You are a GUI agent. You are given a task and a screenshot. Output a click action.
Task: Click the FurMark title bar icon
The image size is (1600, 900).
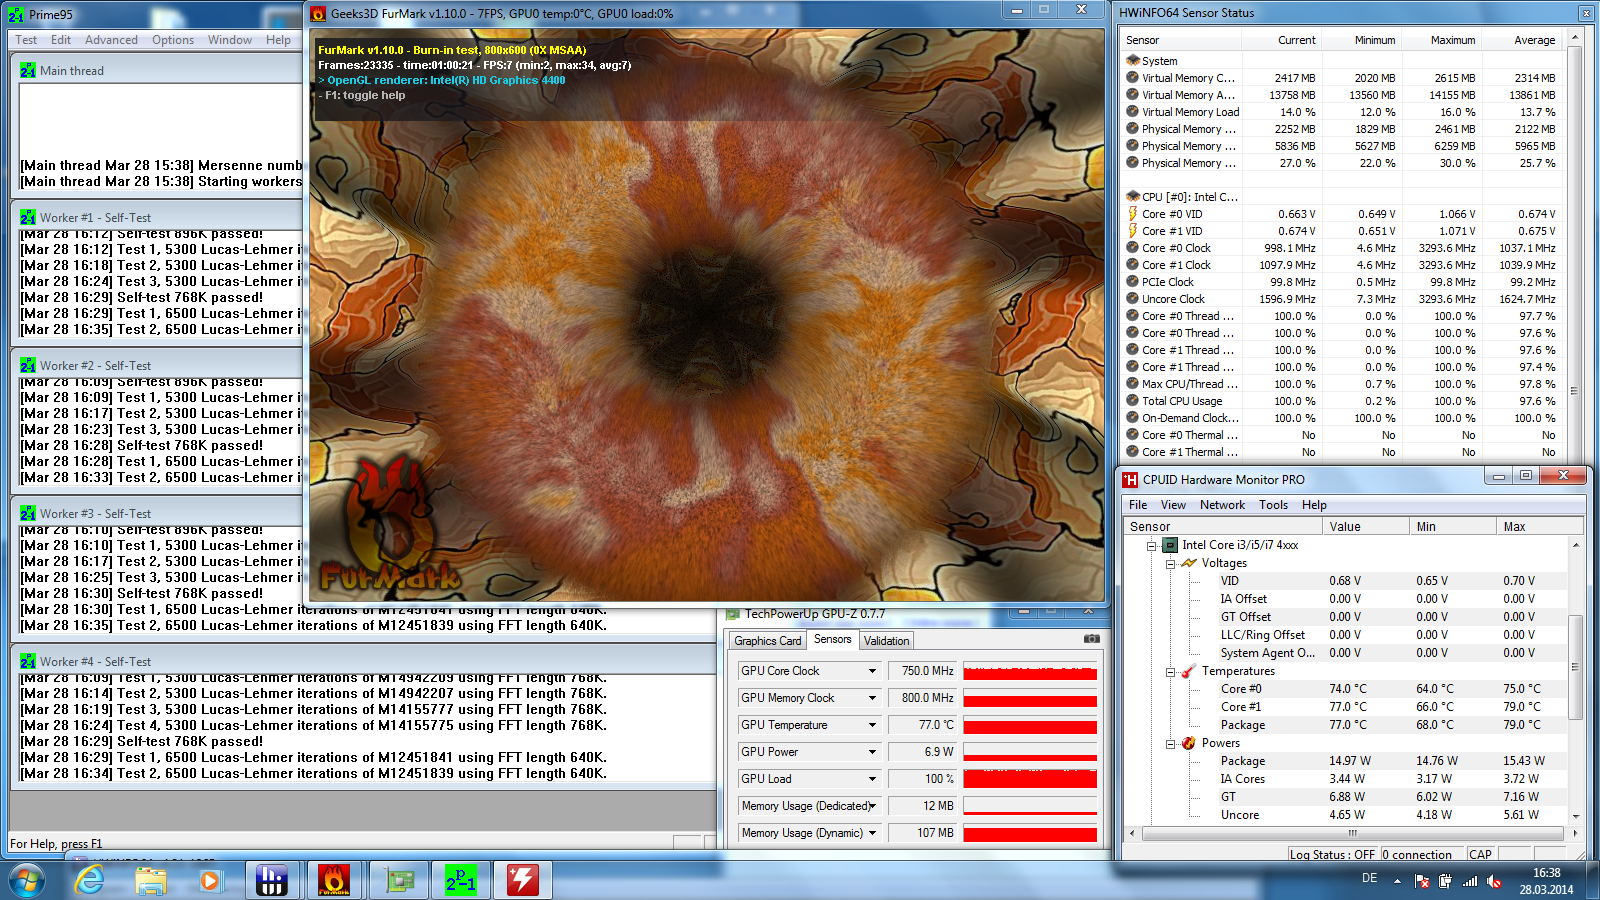319,14
